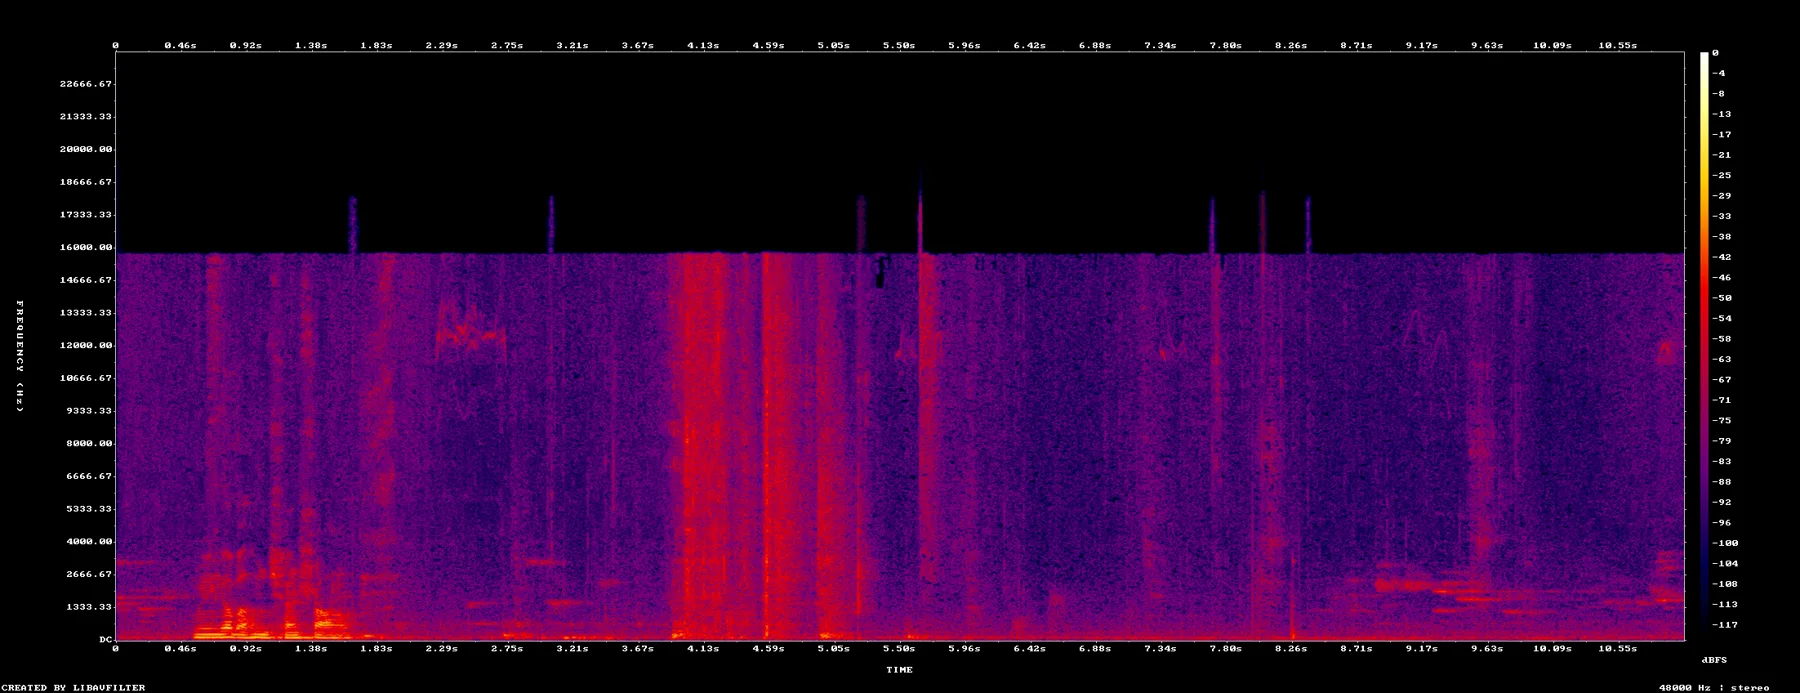Click the -63 value on dBFS scale

[1722, 360]
